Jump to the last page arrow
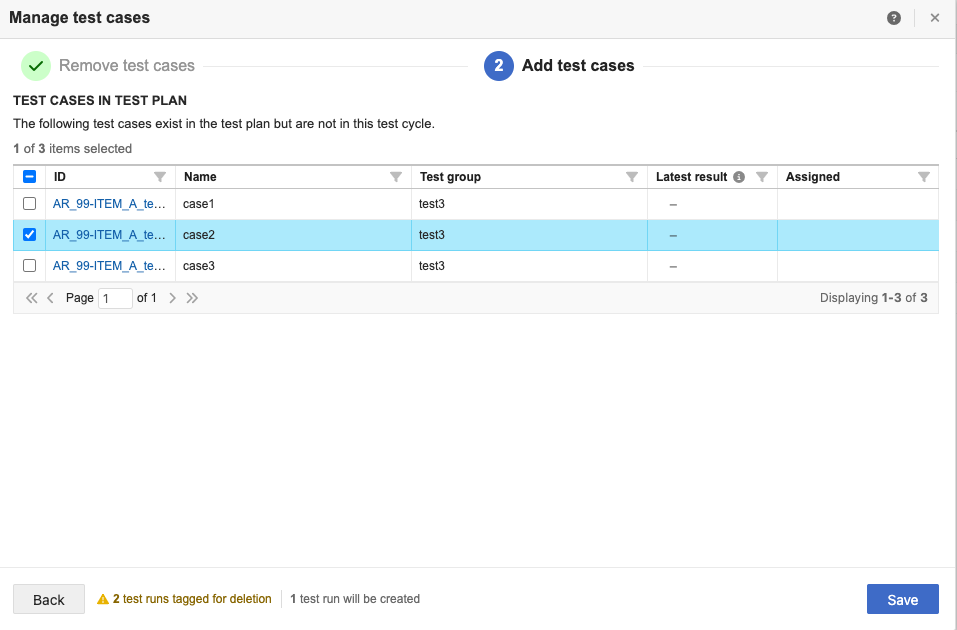 pyautogui.click(x=192, y=298)
